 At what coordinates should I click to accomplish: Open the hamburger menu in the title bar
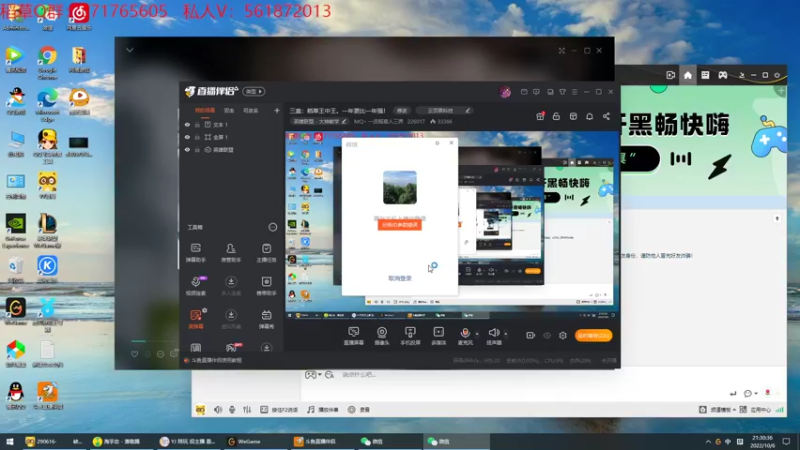pos(574,92)
